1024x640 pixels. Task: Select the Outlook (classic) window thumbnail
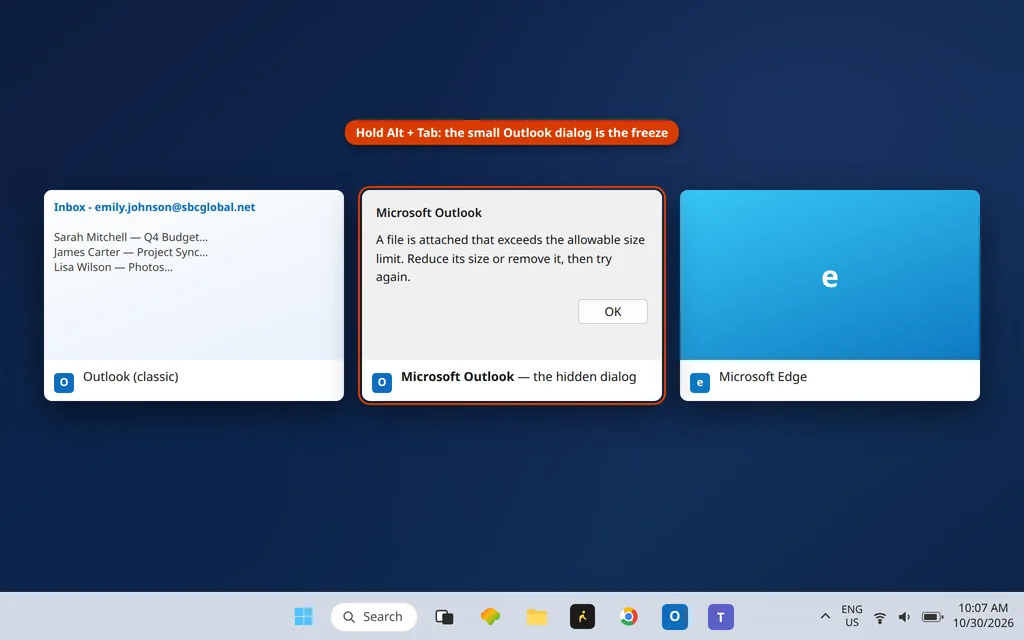point(194,295)
